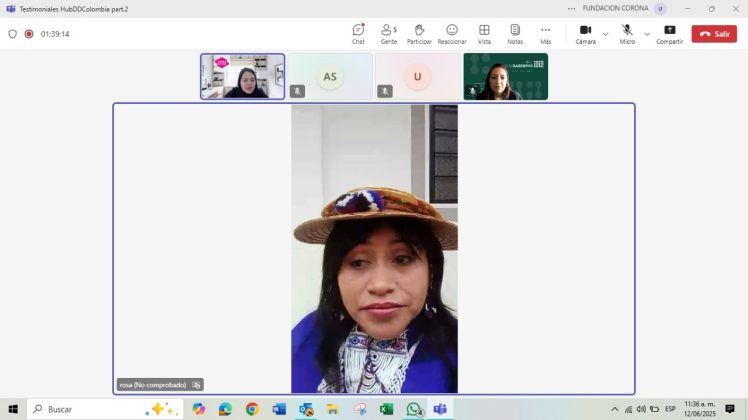Click the FUNDACION CORONA organization name
The height and width of the screenshot is (420, 748).
click(x=615, y=9)
